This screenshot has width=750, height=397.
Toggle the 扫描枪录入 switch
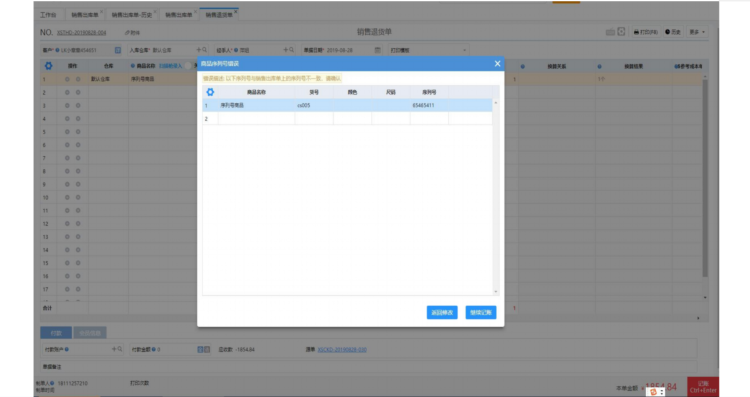pos(189,66)
